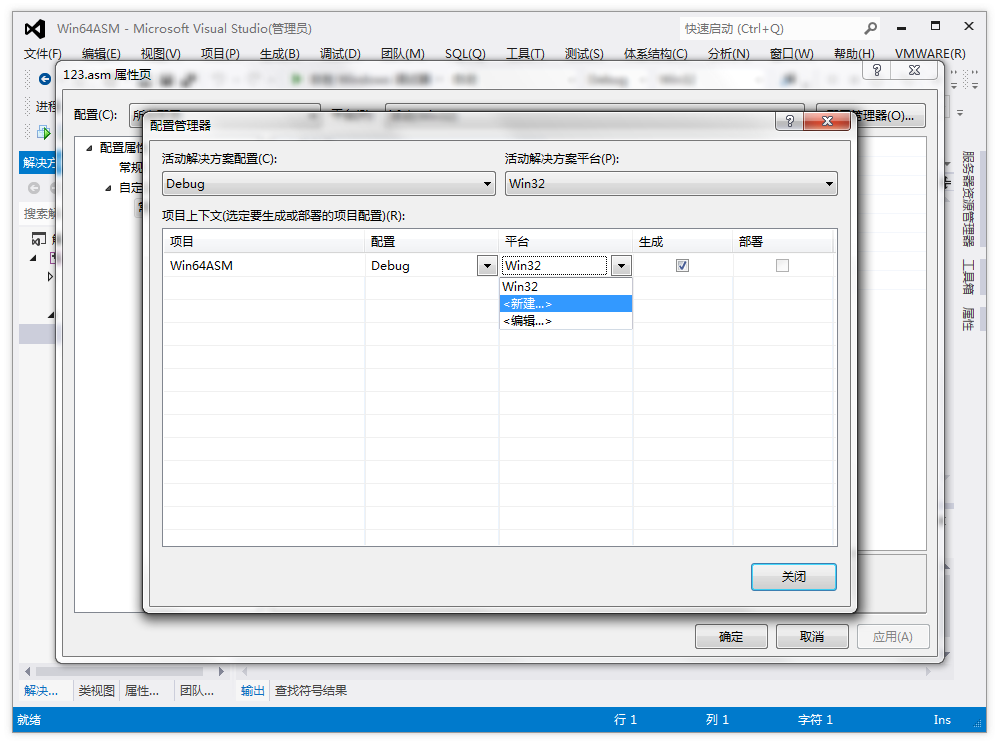The height and width of the screenshot is (751, 1004).
Task: Open the 生成(B) menu
Action: 280,54
